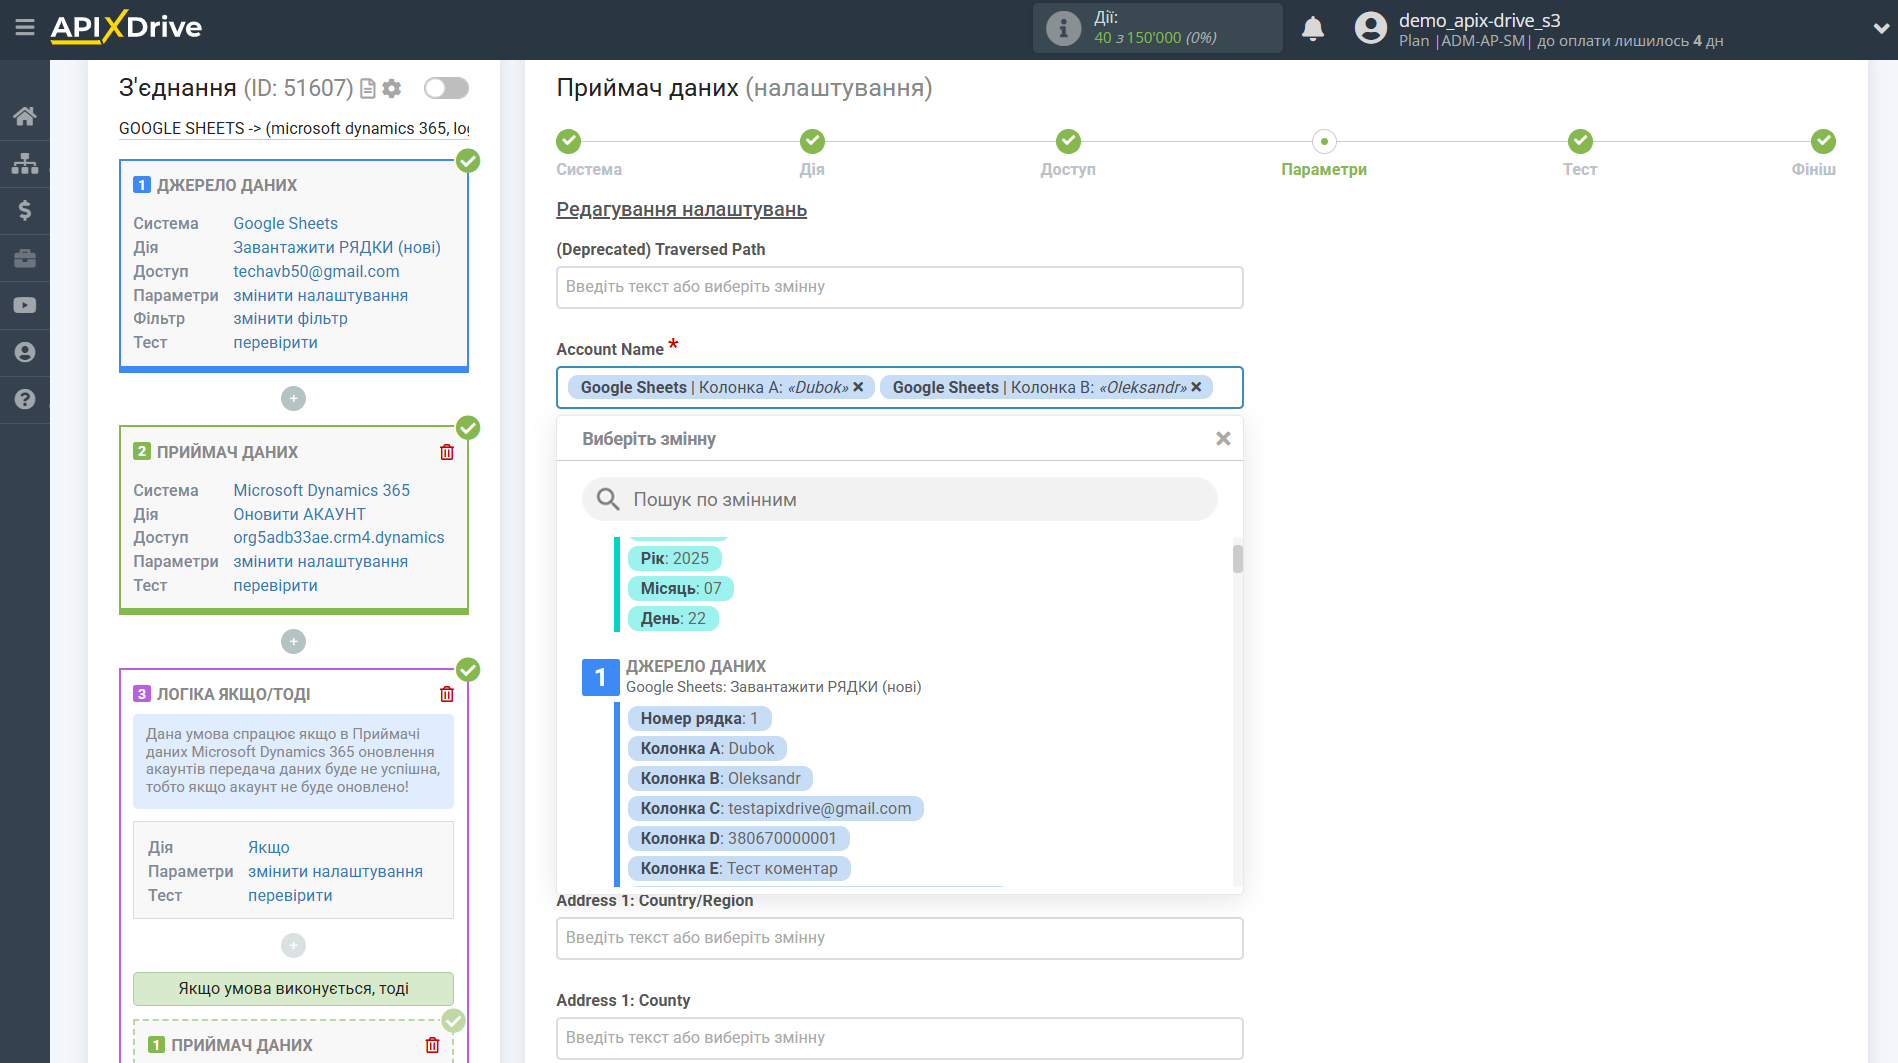Select the Рік: 2025 variable

[674, 558]
